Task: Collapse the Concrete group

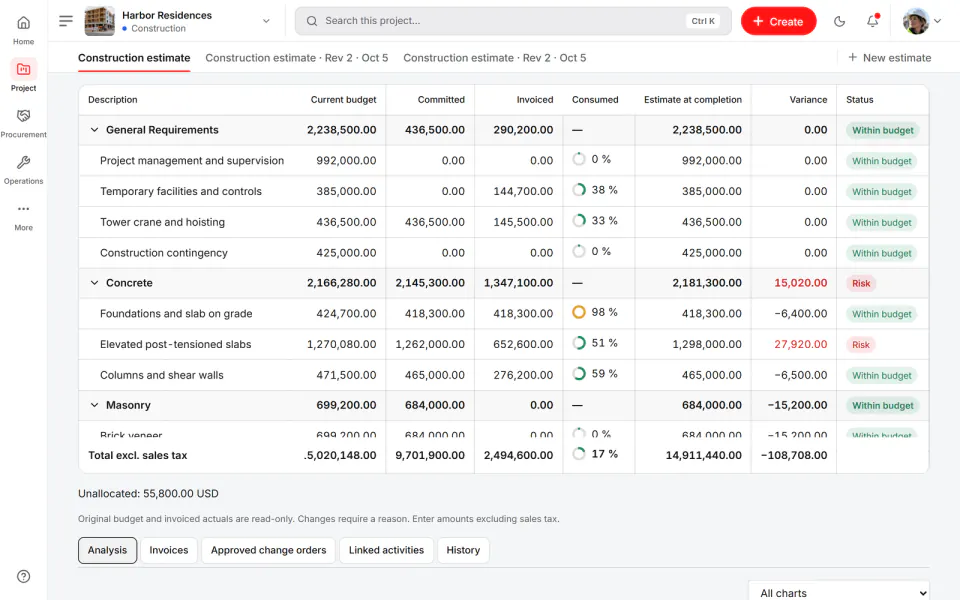Action: coord(94,283)
